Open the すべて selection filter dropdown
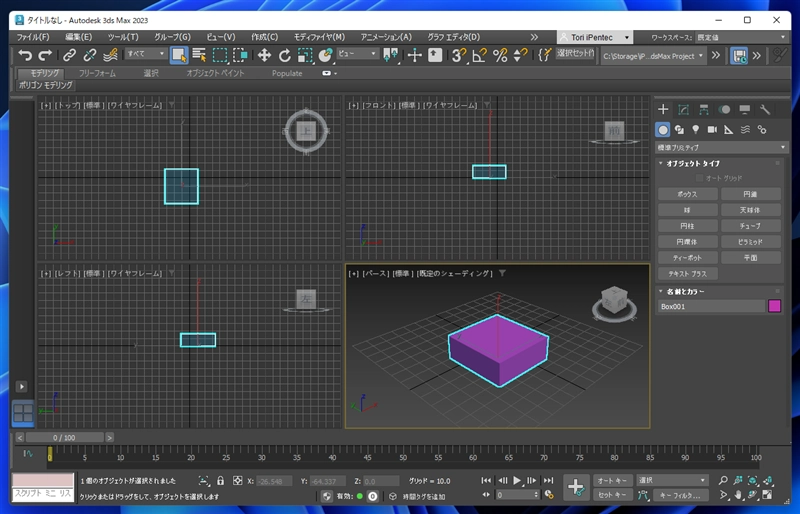800x514 pixels. [x=146, y=54]
